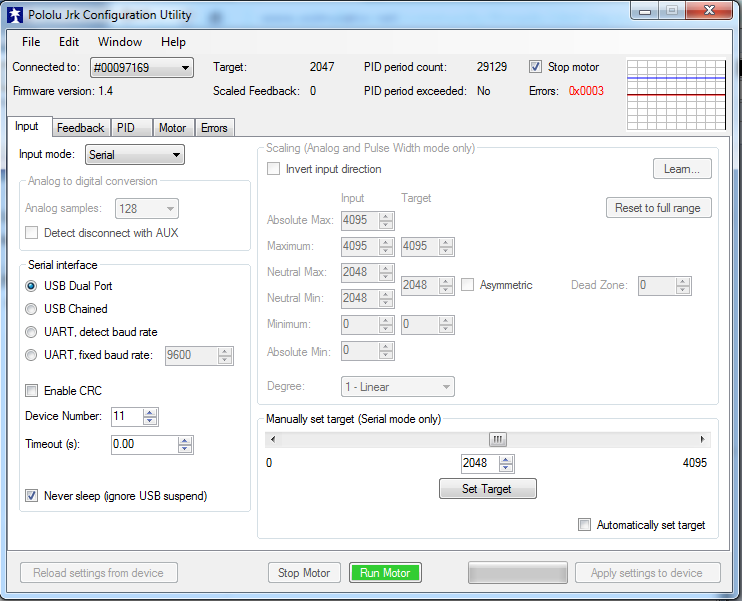
Task: Click the Set Target button
Action: pyautogui.click(x=487, y=489)
